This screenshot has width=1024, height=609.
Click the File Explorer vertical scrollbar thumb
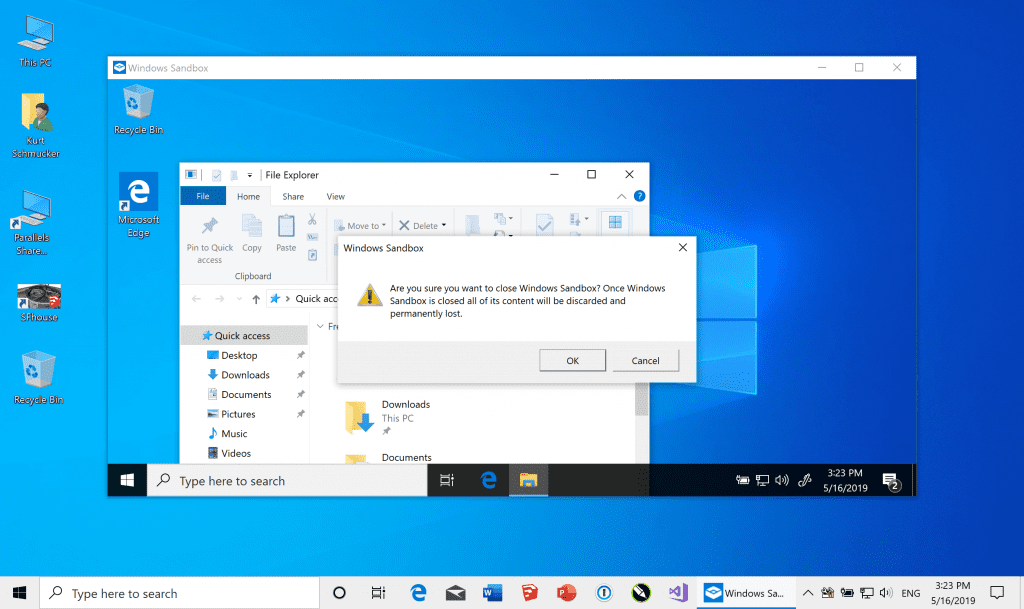pos(641,399)
